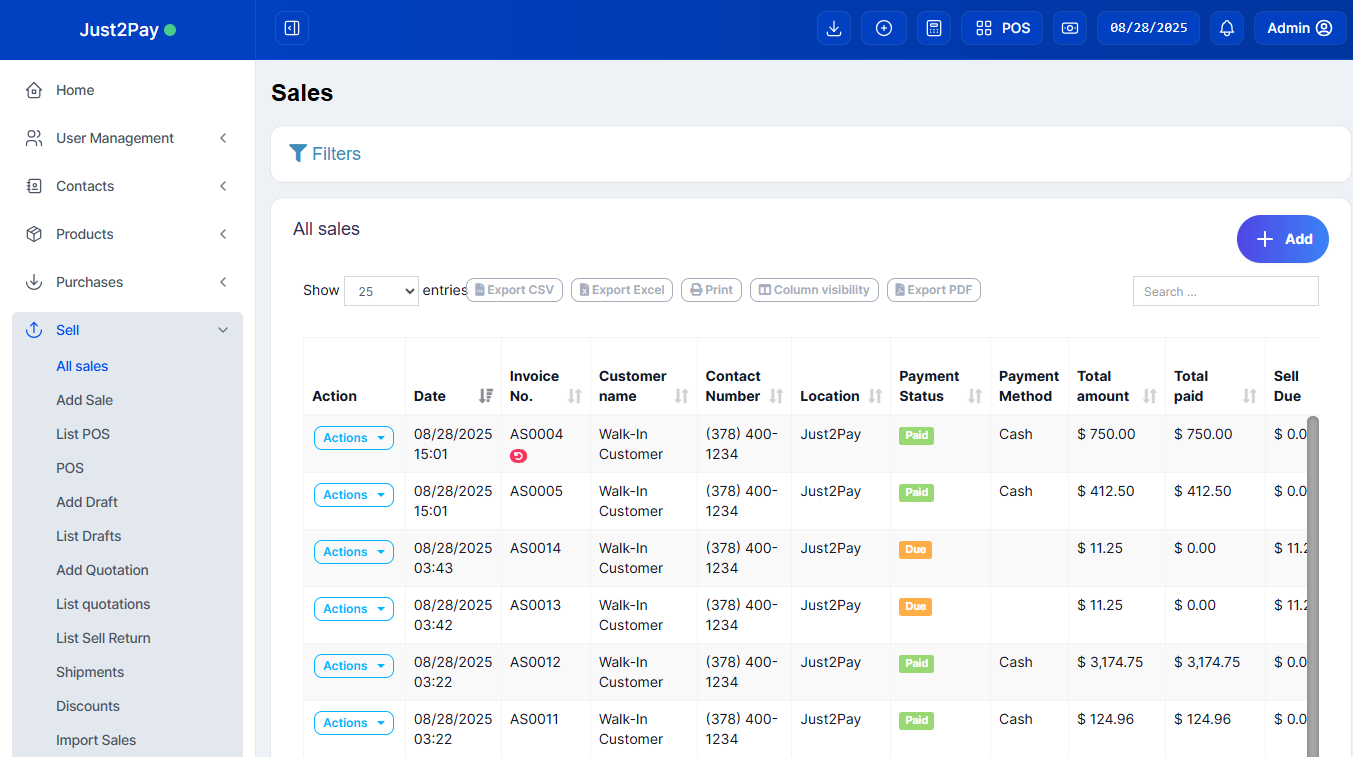Open notifications via the bell icon
This screenshot has height=757, width=1353.
click(1226, 28)
